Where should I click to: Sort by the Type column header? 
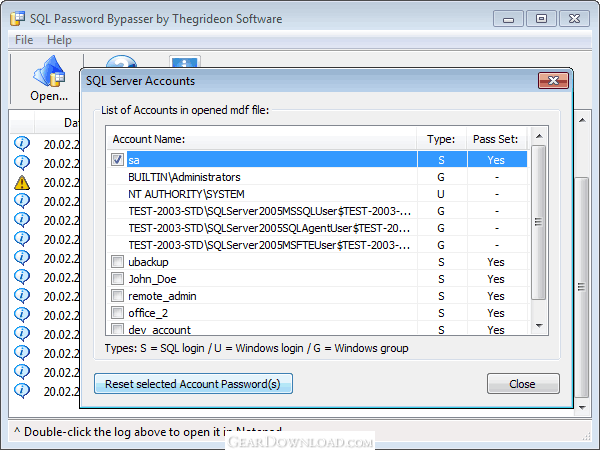[442, 139]
